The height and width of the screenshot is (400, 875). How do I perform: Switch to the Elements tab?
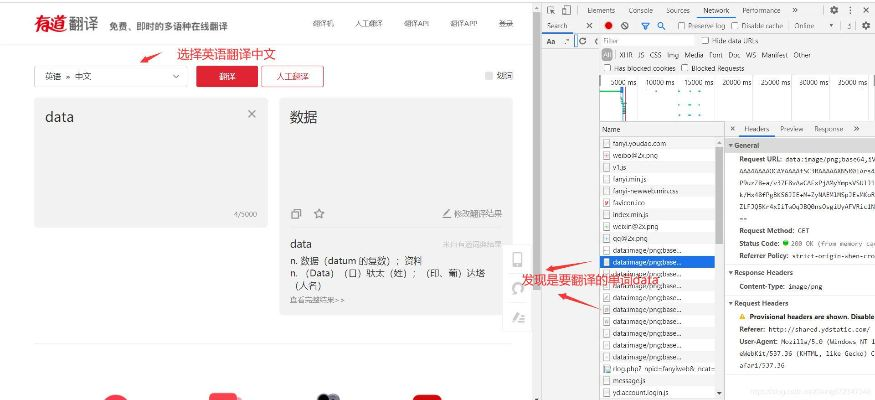pos(601,11)
